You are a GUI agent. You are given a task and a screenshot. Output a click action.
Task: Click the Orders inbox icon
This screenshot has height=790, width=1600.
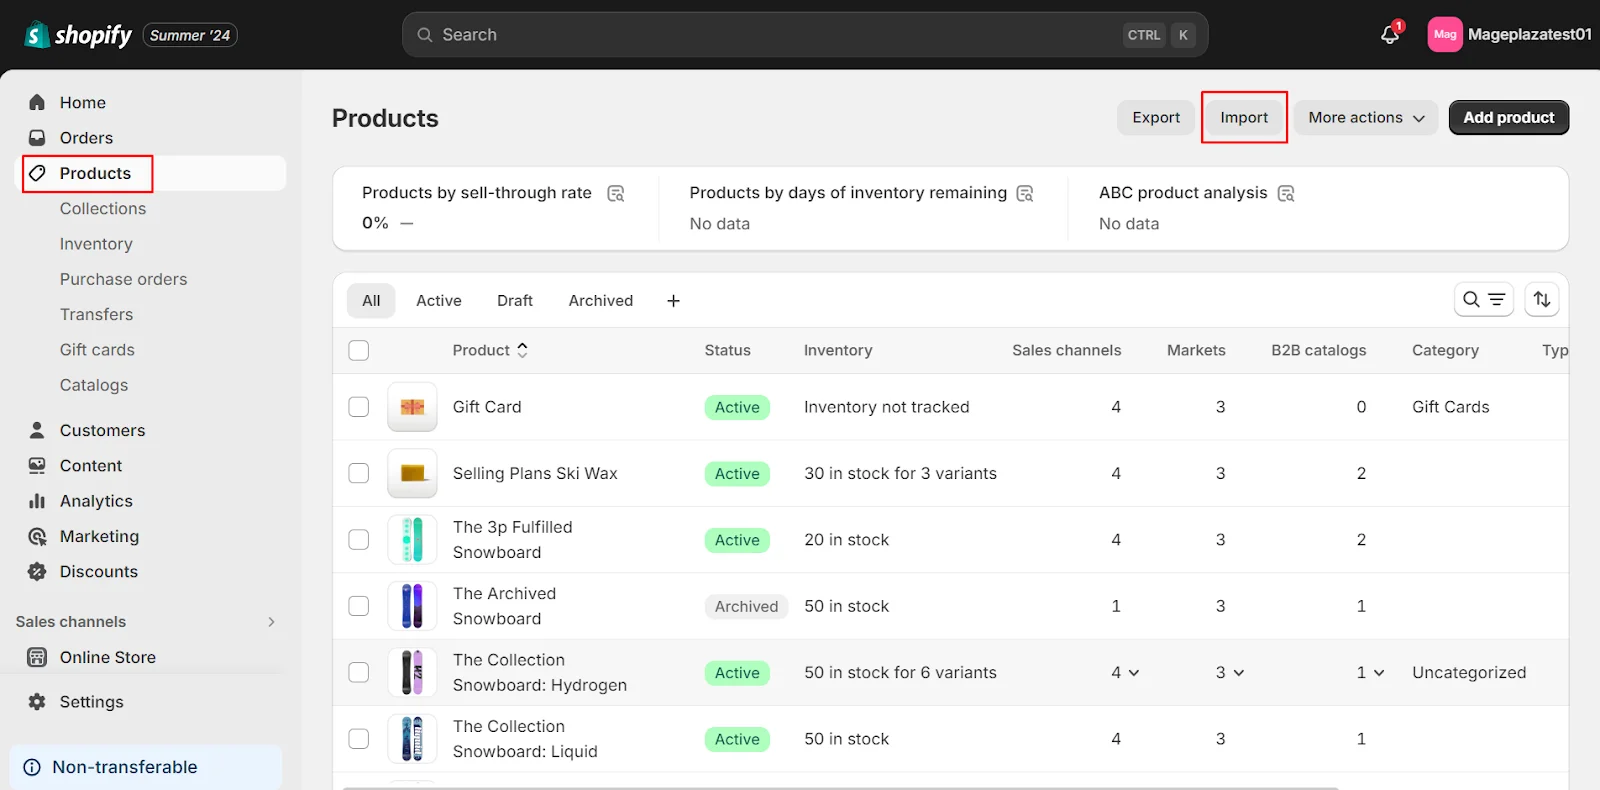pyautogui.click(x=37, y=138)
